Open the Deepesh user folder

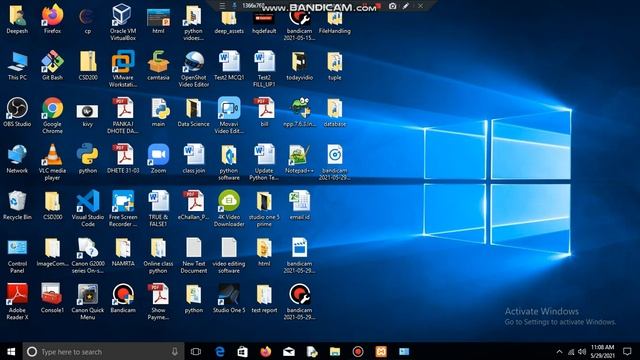pos(17,18)
